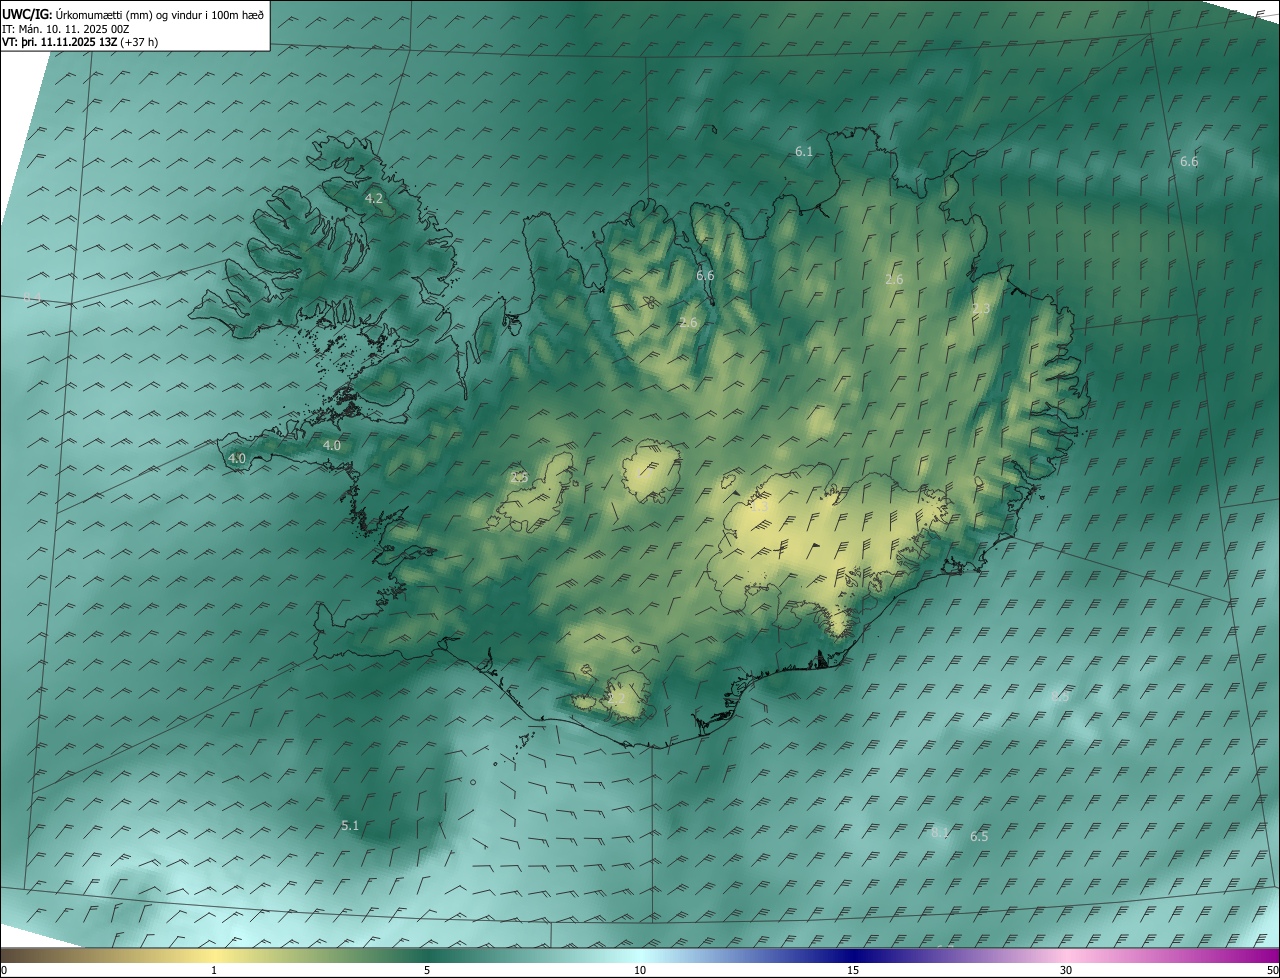Click the '10' label on the color scale
The image size is (1280, 978).
pos(640,970)
